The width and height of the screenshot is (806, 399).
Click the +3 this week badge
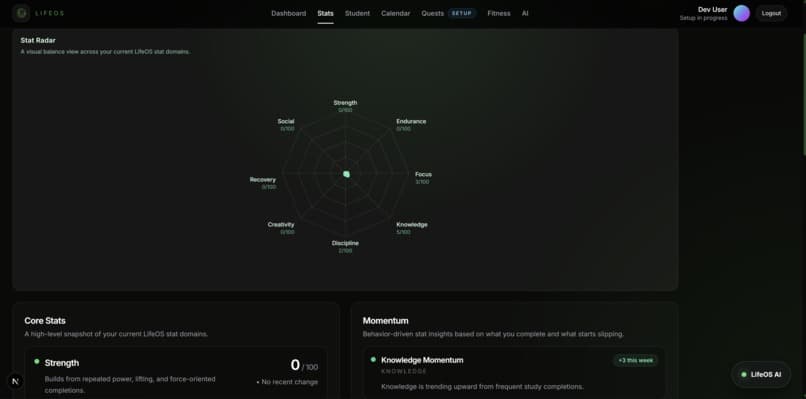tap(635, 360)
